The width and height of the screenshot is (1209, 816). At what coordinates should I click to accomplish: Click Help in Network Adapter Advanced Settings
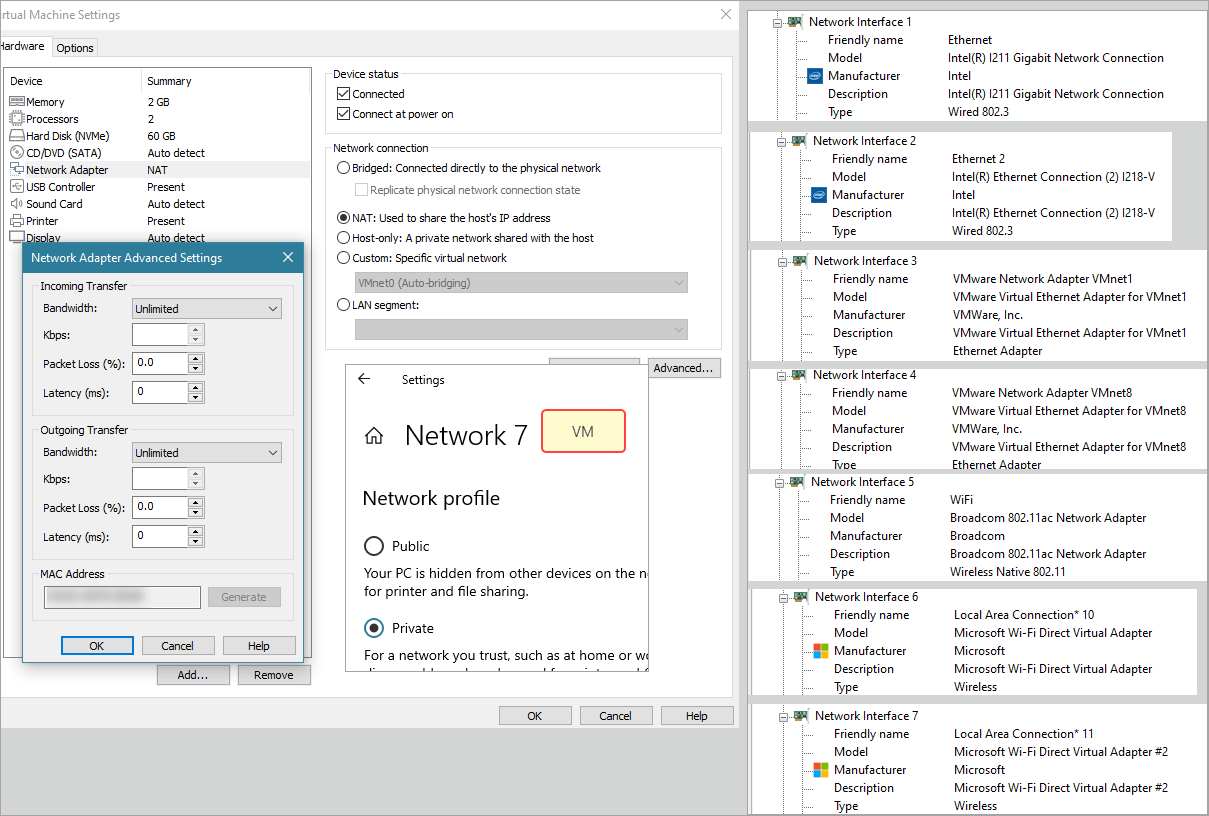point(259,646)
